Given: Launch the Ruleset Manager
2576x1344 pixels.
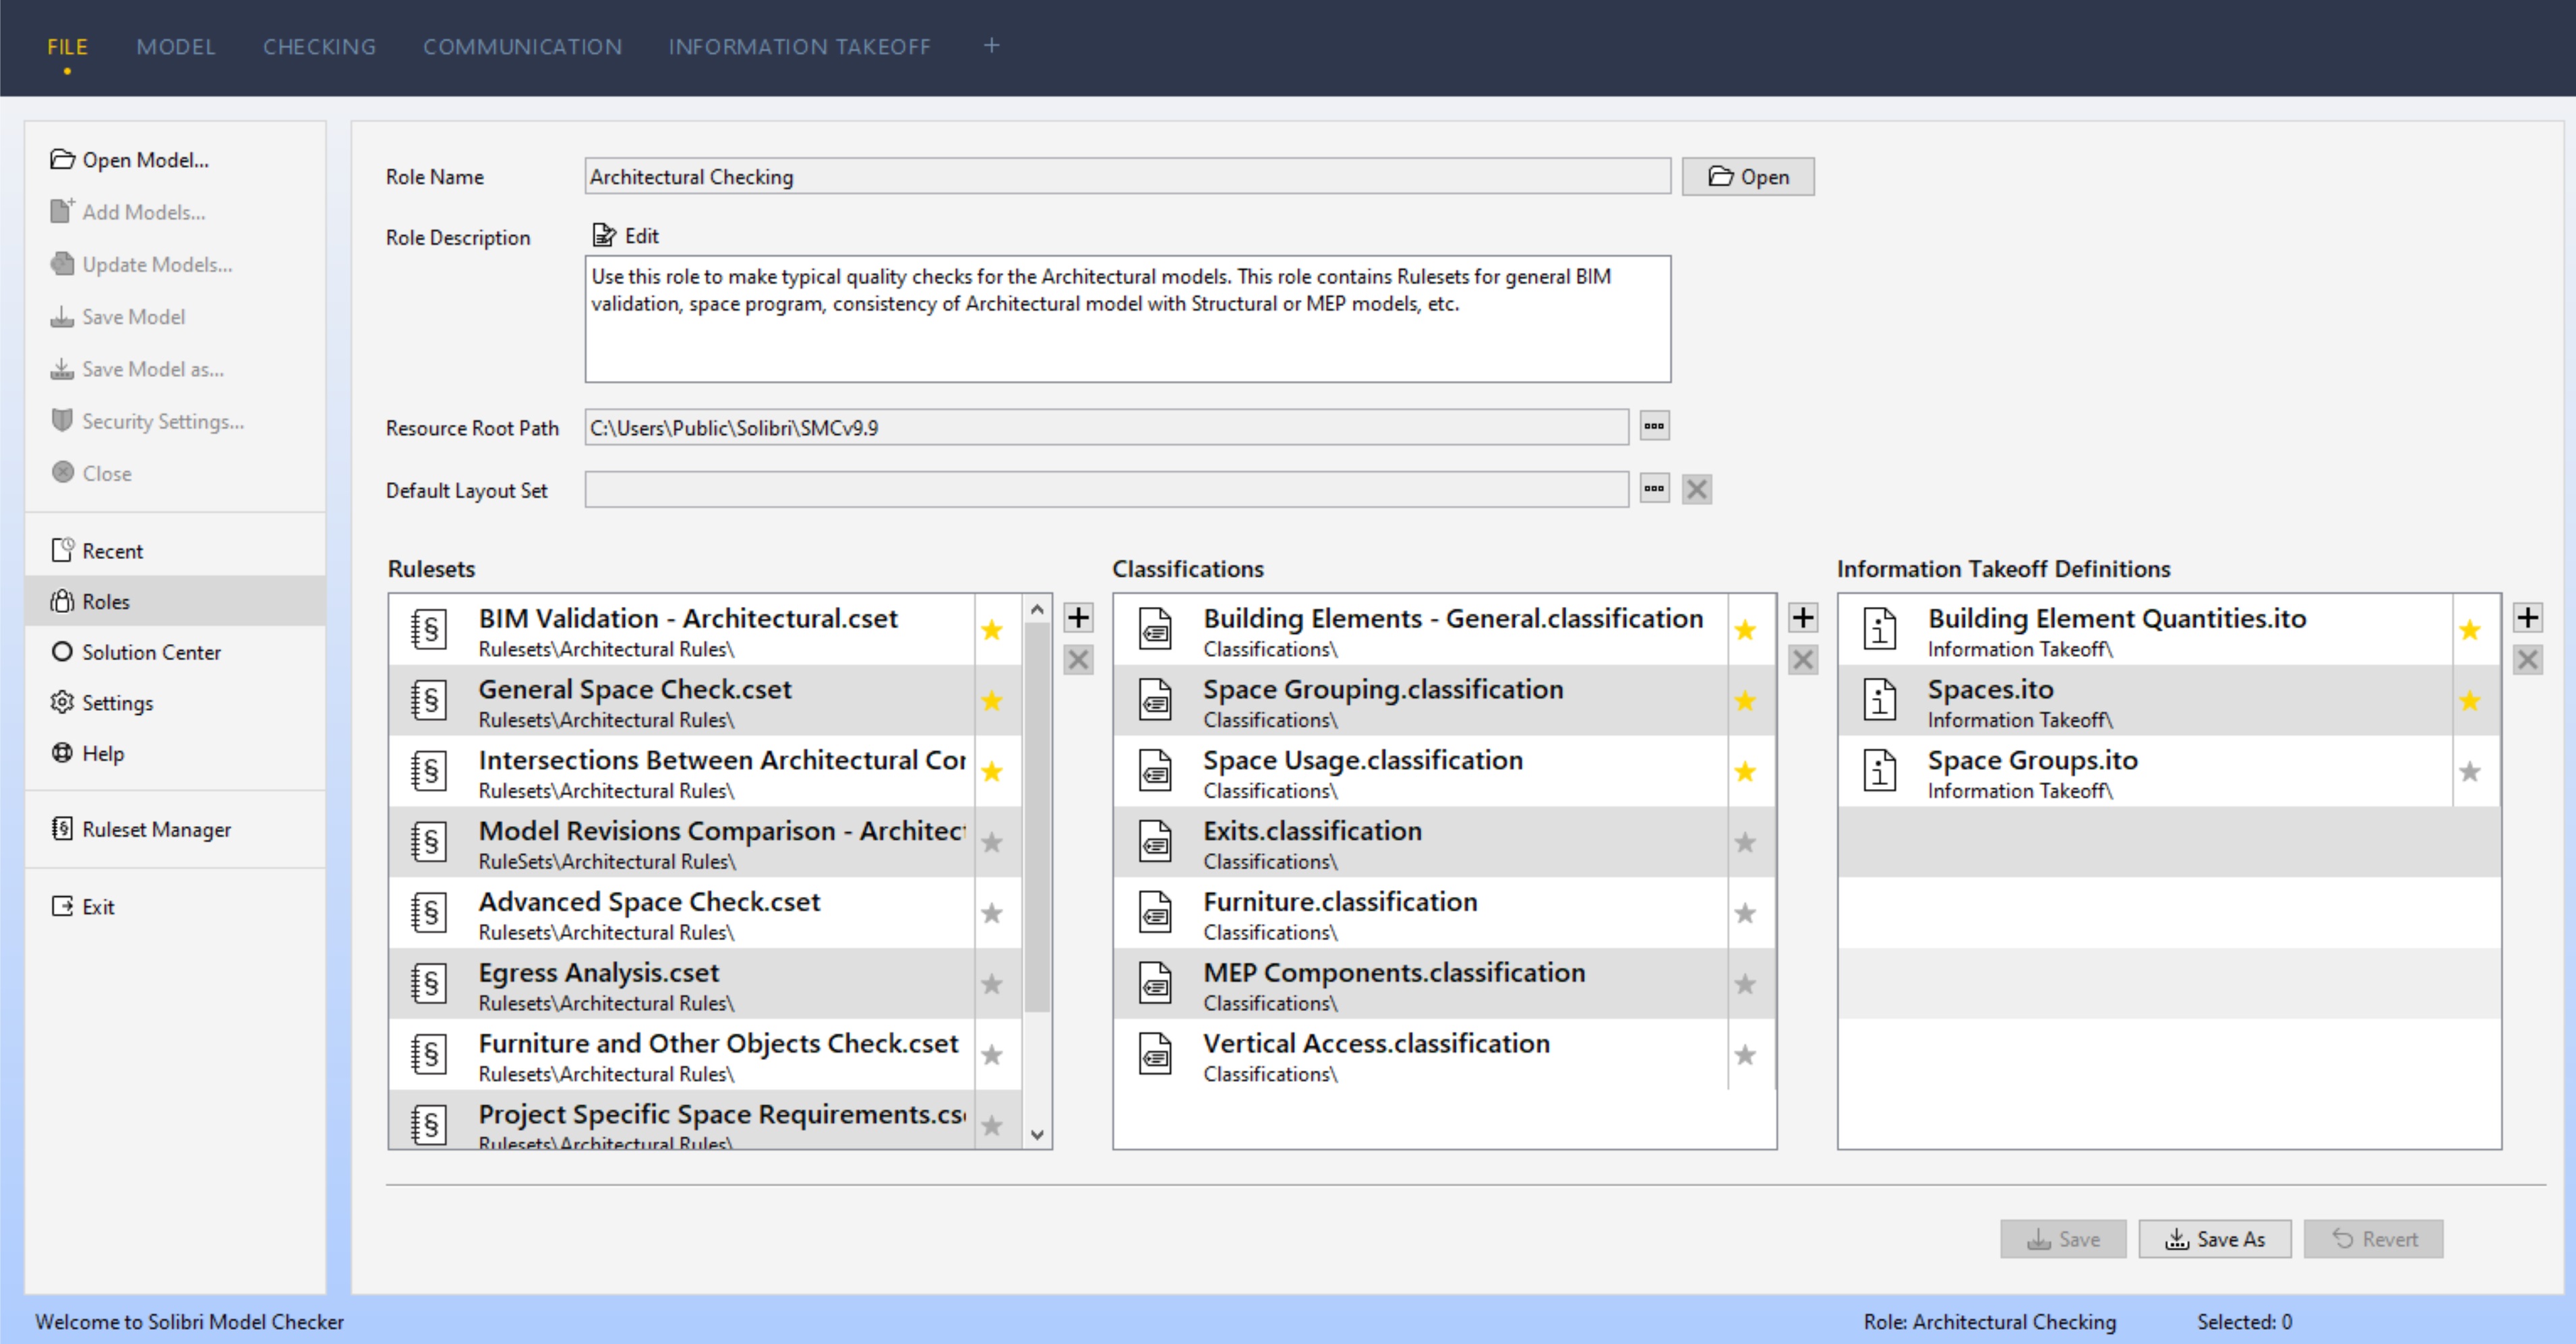Looking at the screenshot, I should (x=176, y=829).
